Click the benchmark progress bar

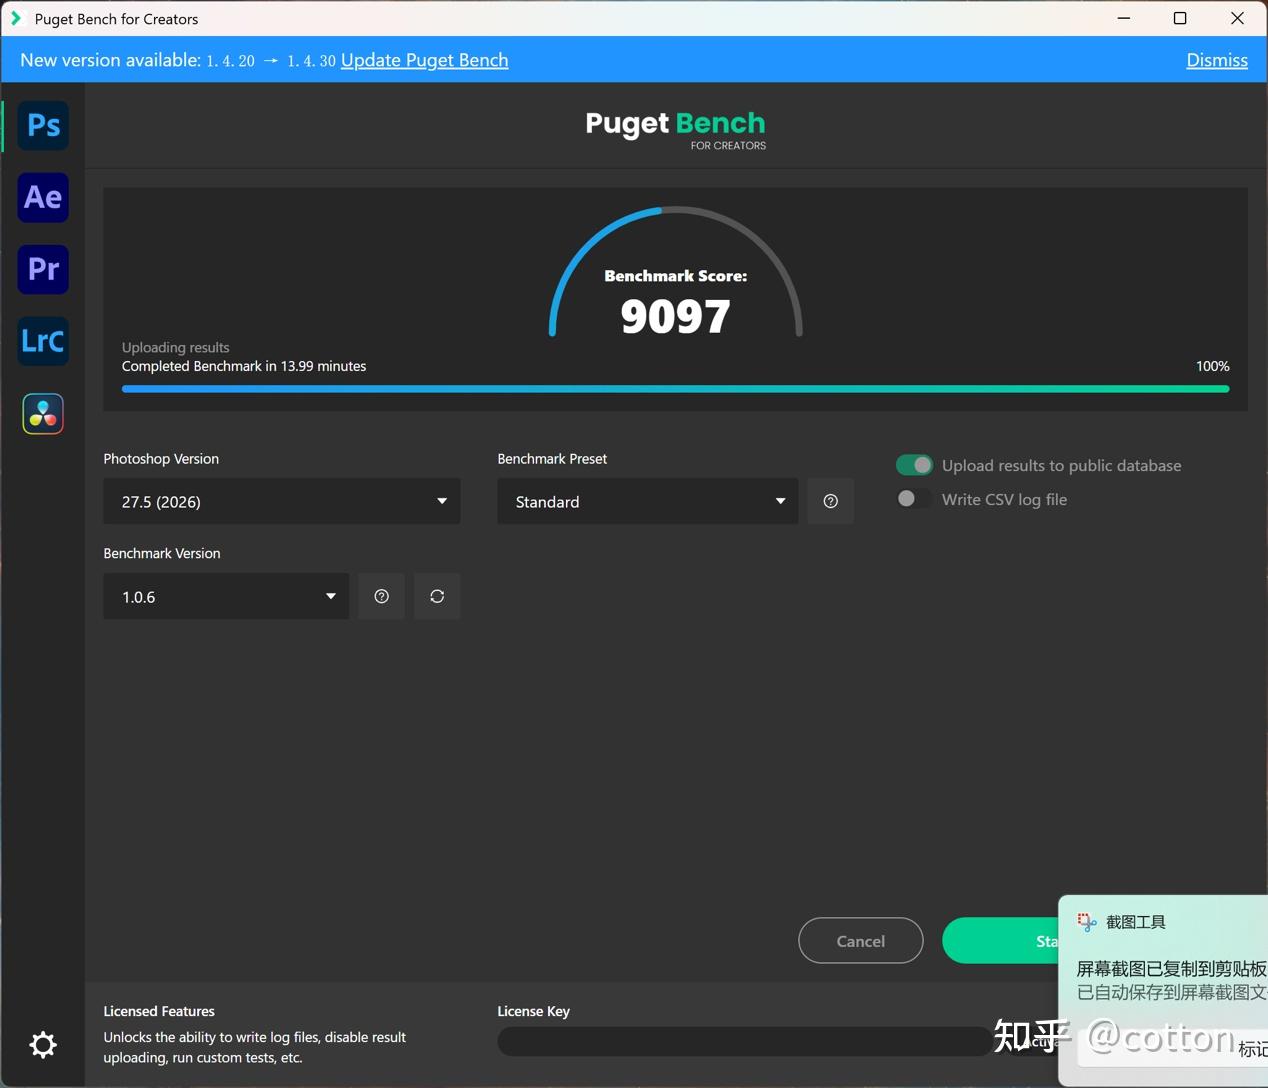coord(675,389)
